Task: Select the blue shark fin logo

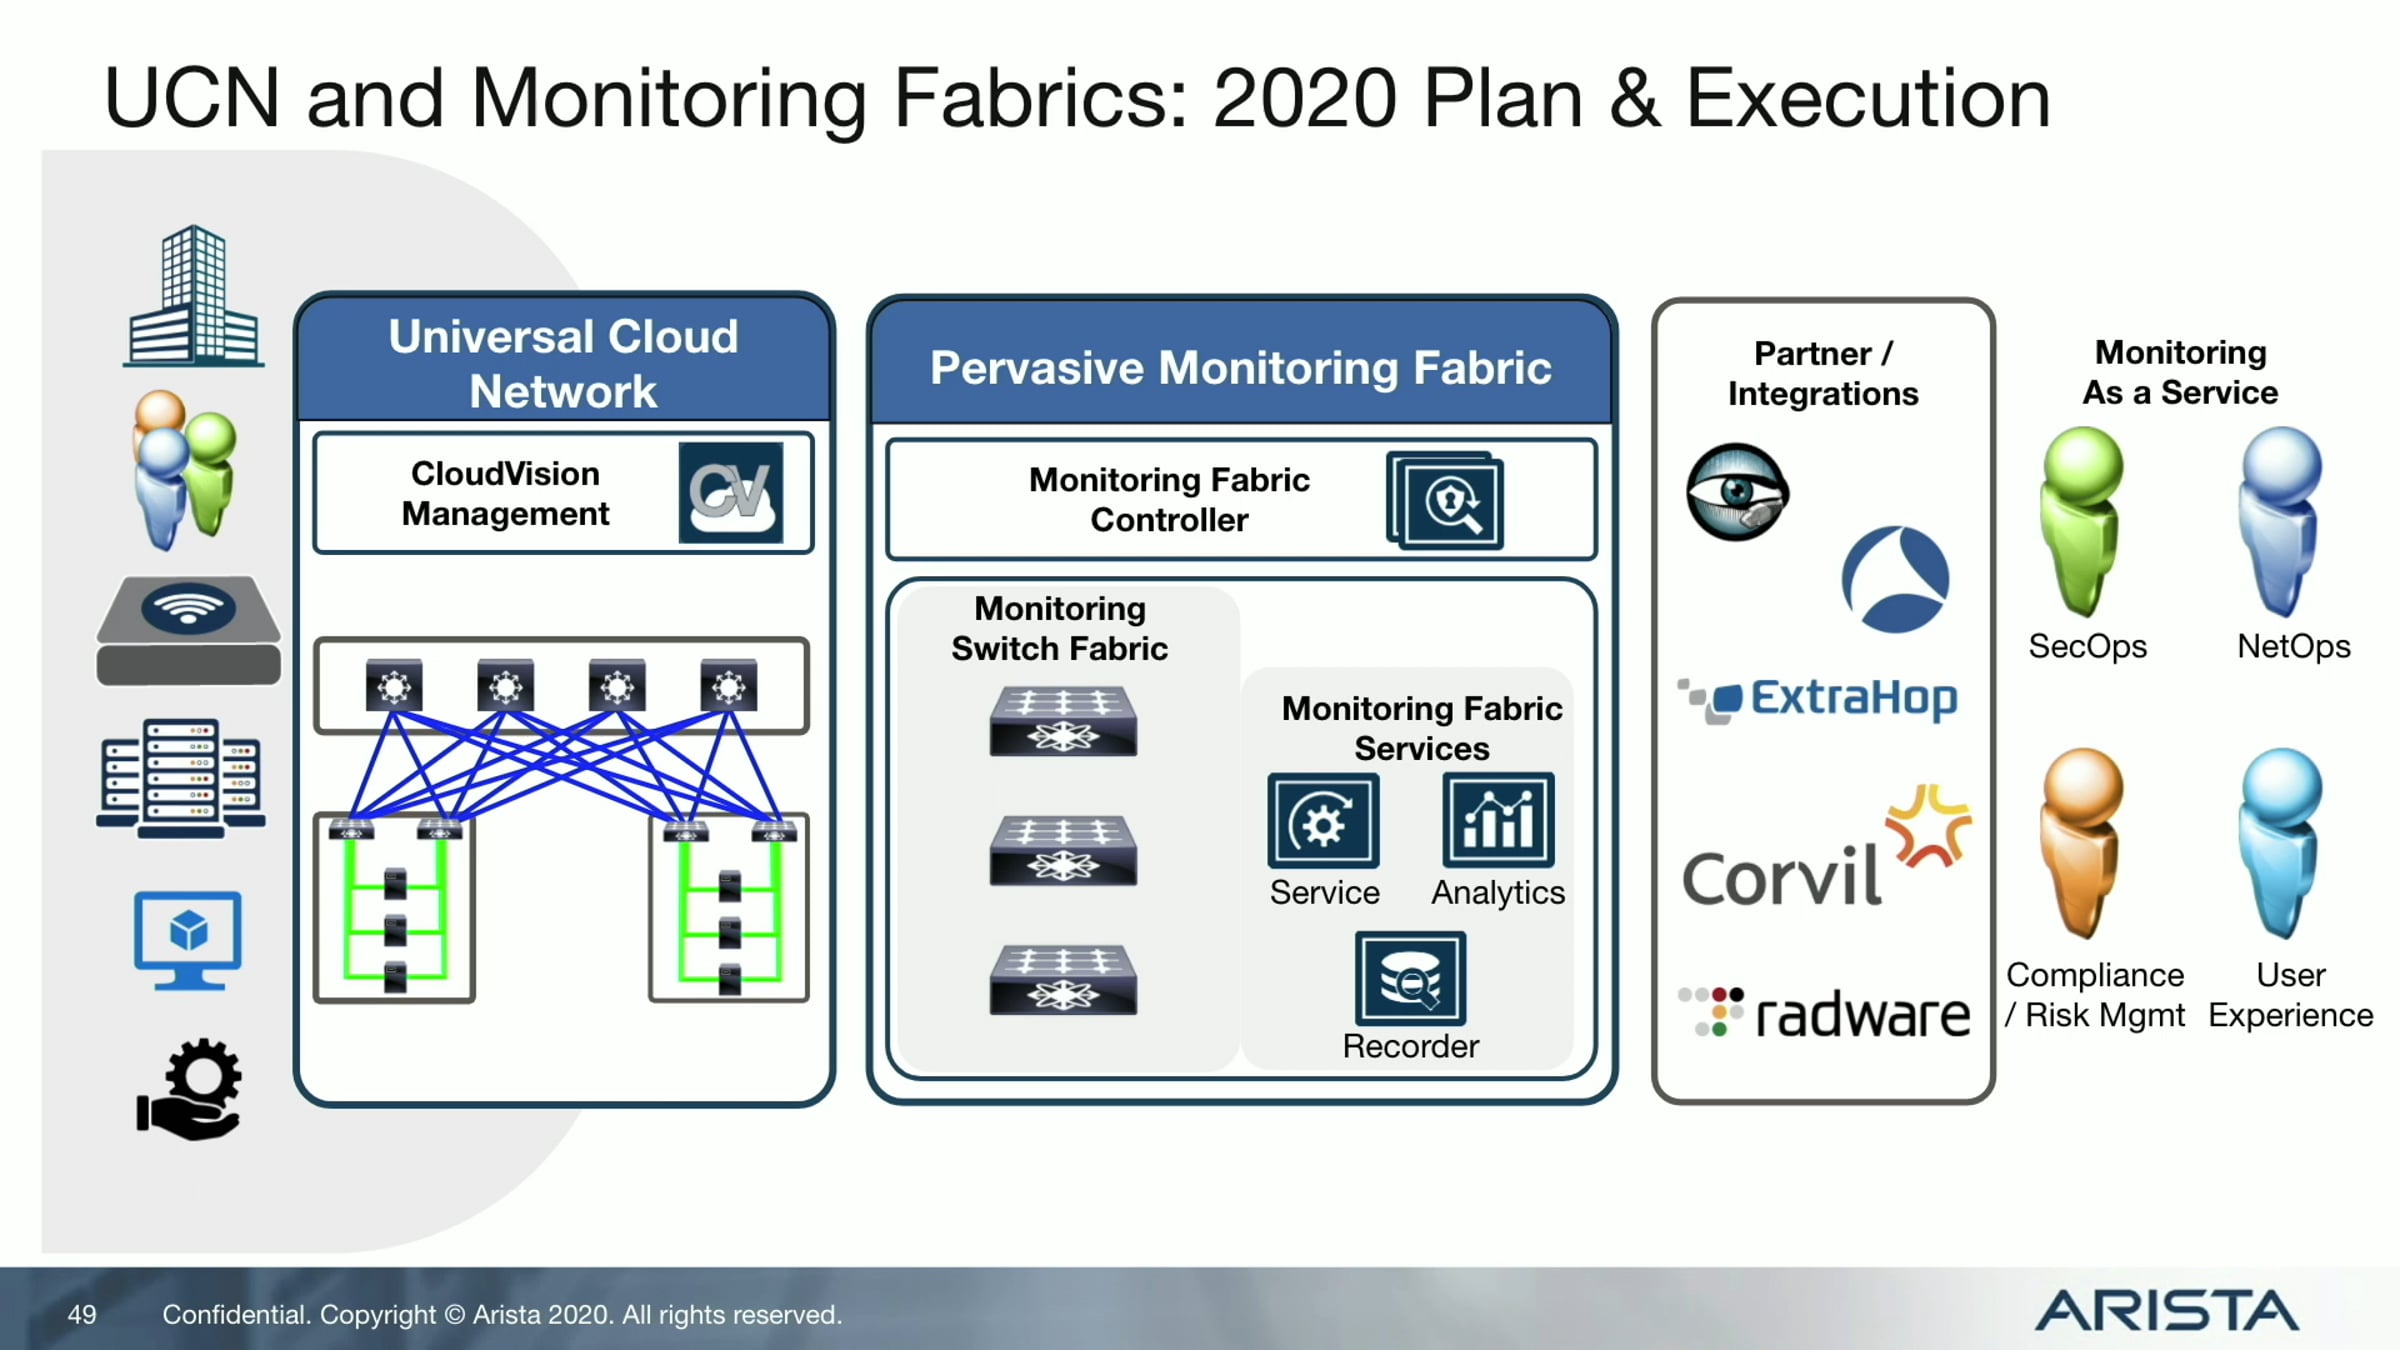Action: point(1896,579)
